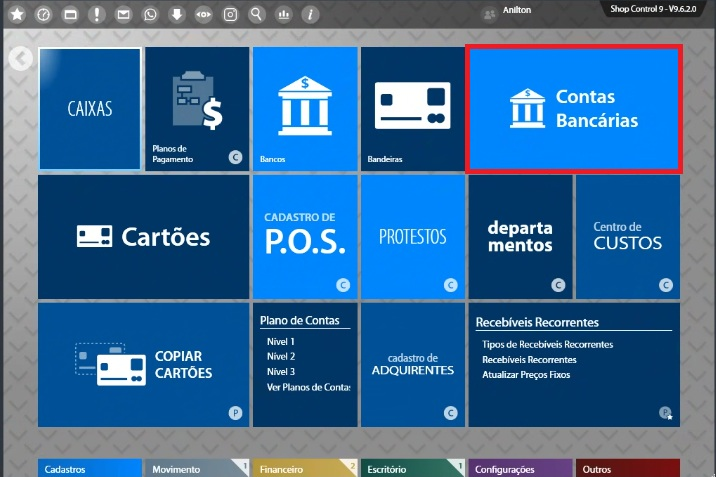
Task: Click 'Recebíveis Recorrentes' tile heading
Action: [537, 322]
